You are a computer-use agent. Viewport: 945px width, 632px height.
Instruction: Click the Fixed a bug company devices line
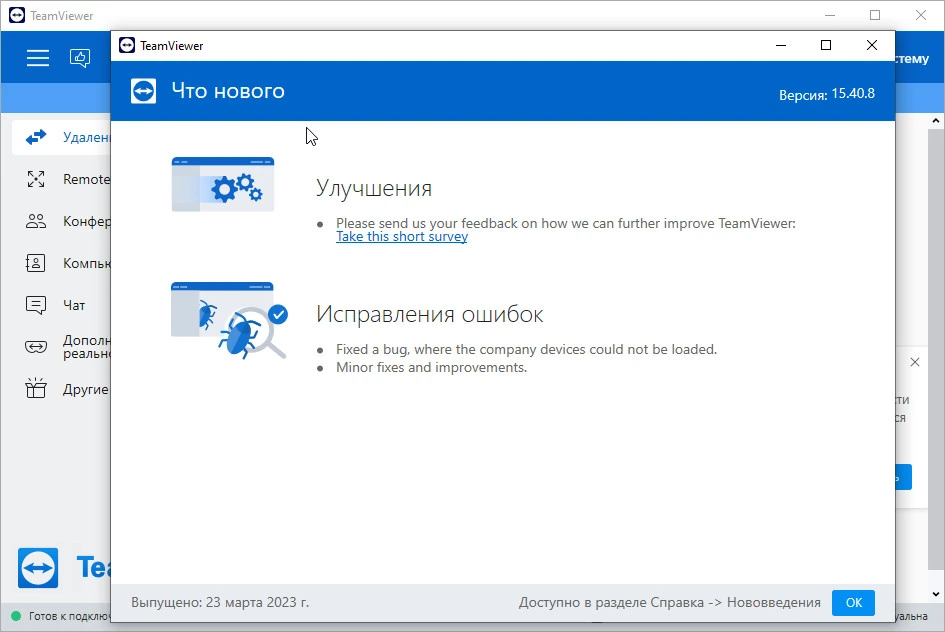click(527, 349)
